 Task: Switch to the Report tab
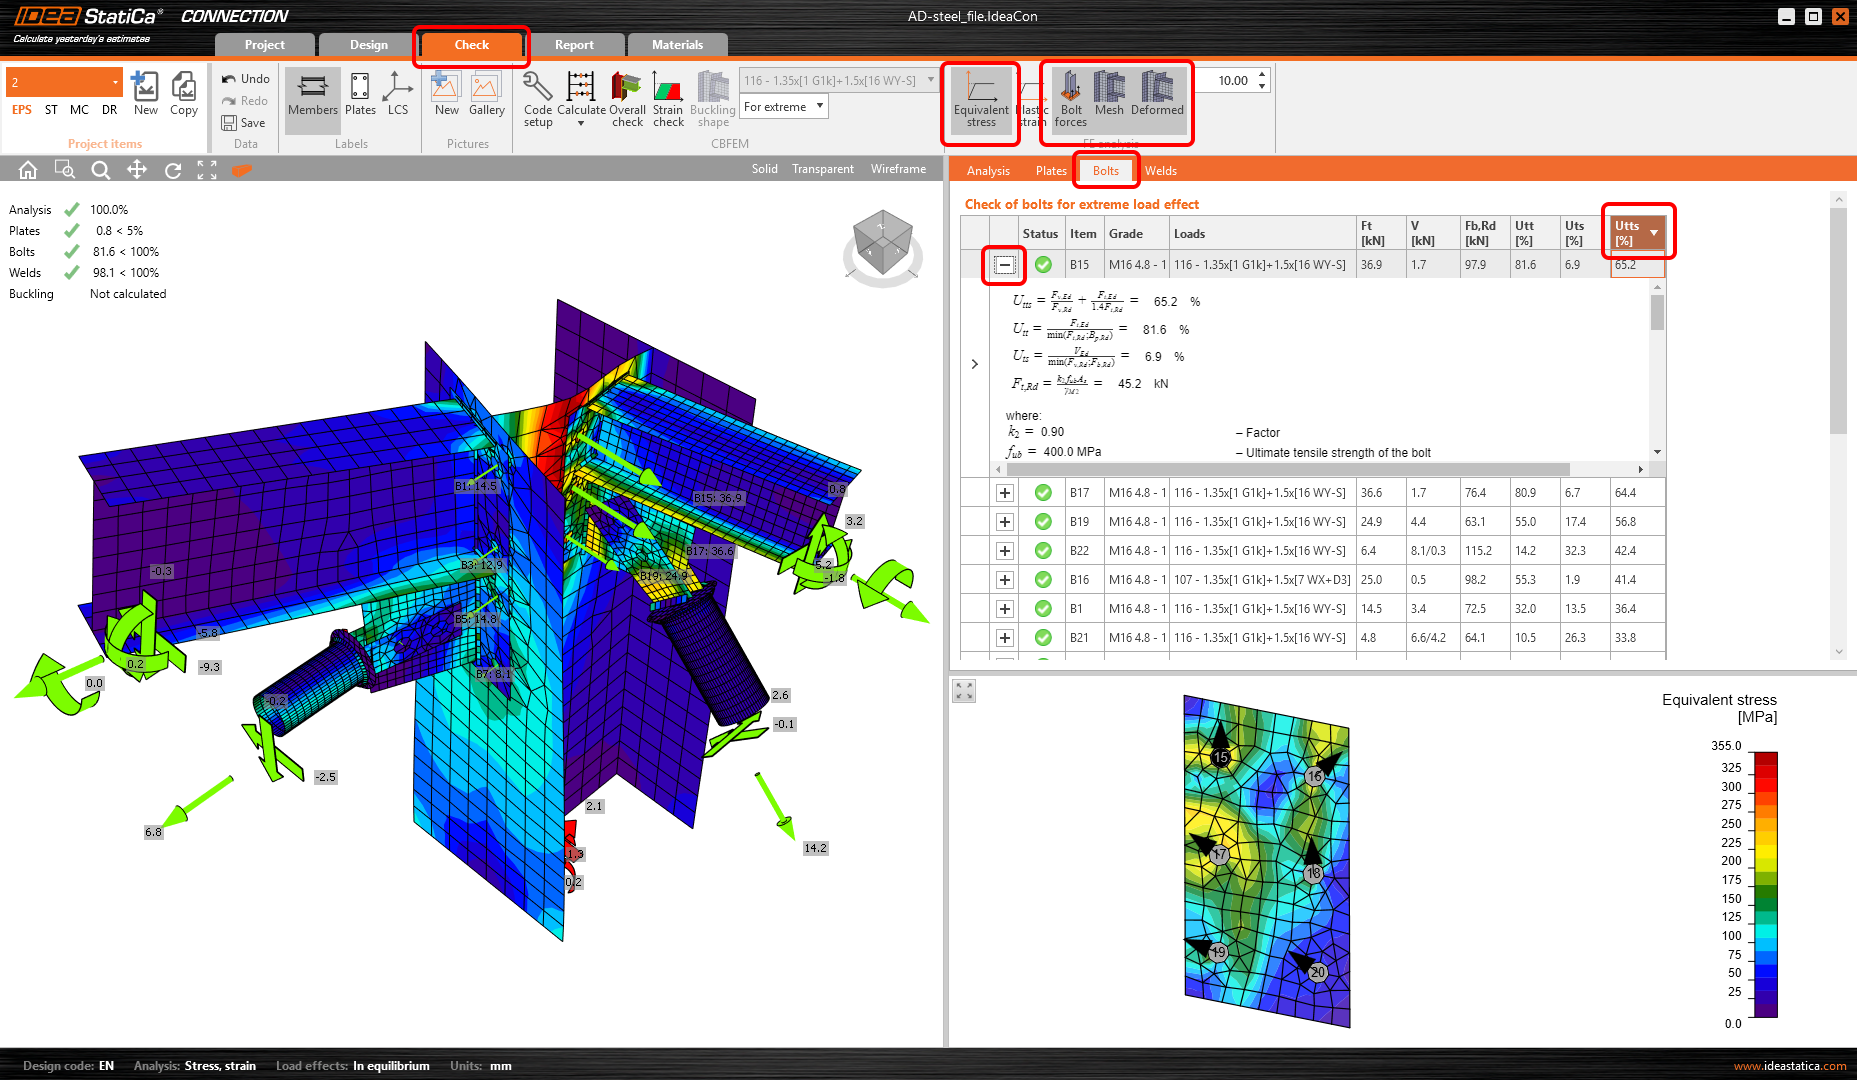(x=574, y=45)
